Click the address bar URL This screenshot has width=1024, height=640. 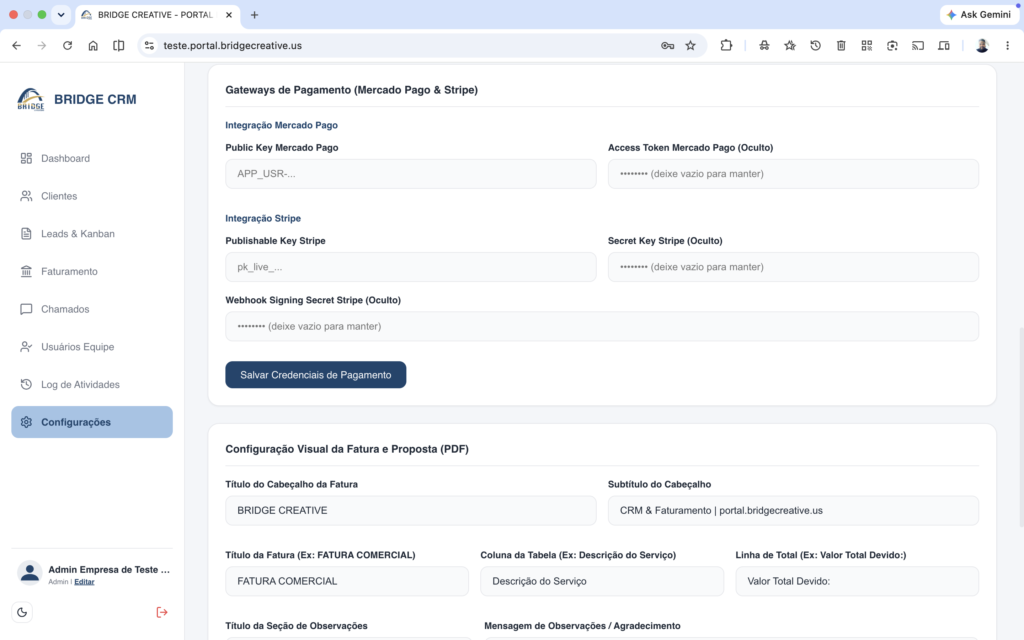tap(232, 46)
